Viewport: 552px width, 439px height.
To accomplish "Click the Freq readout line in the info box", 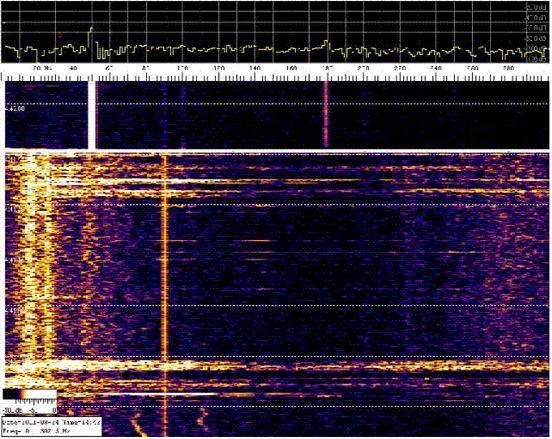I will (x=34, y=430).
